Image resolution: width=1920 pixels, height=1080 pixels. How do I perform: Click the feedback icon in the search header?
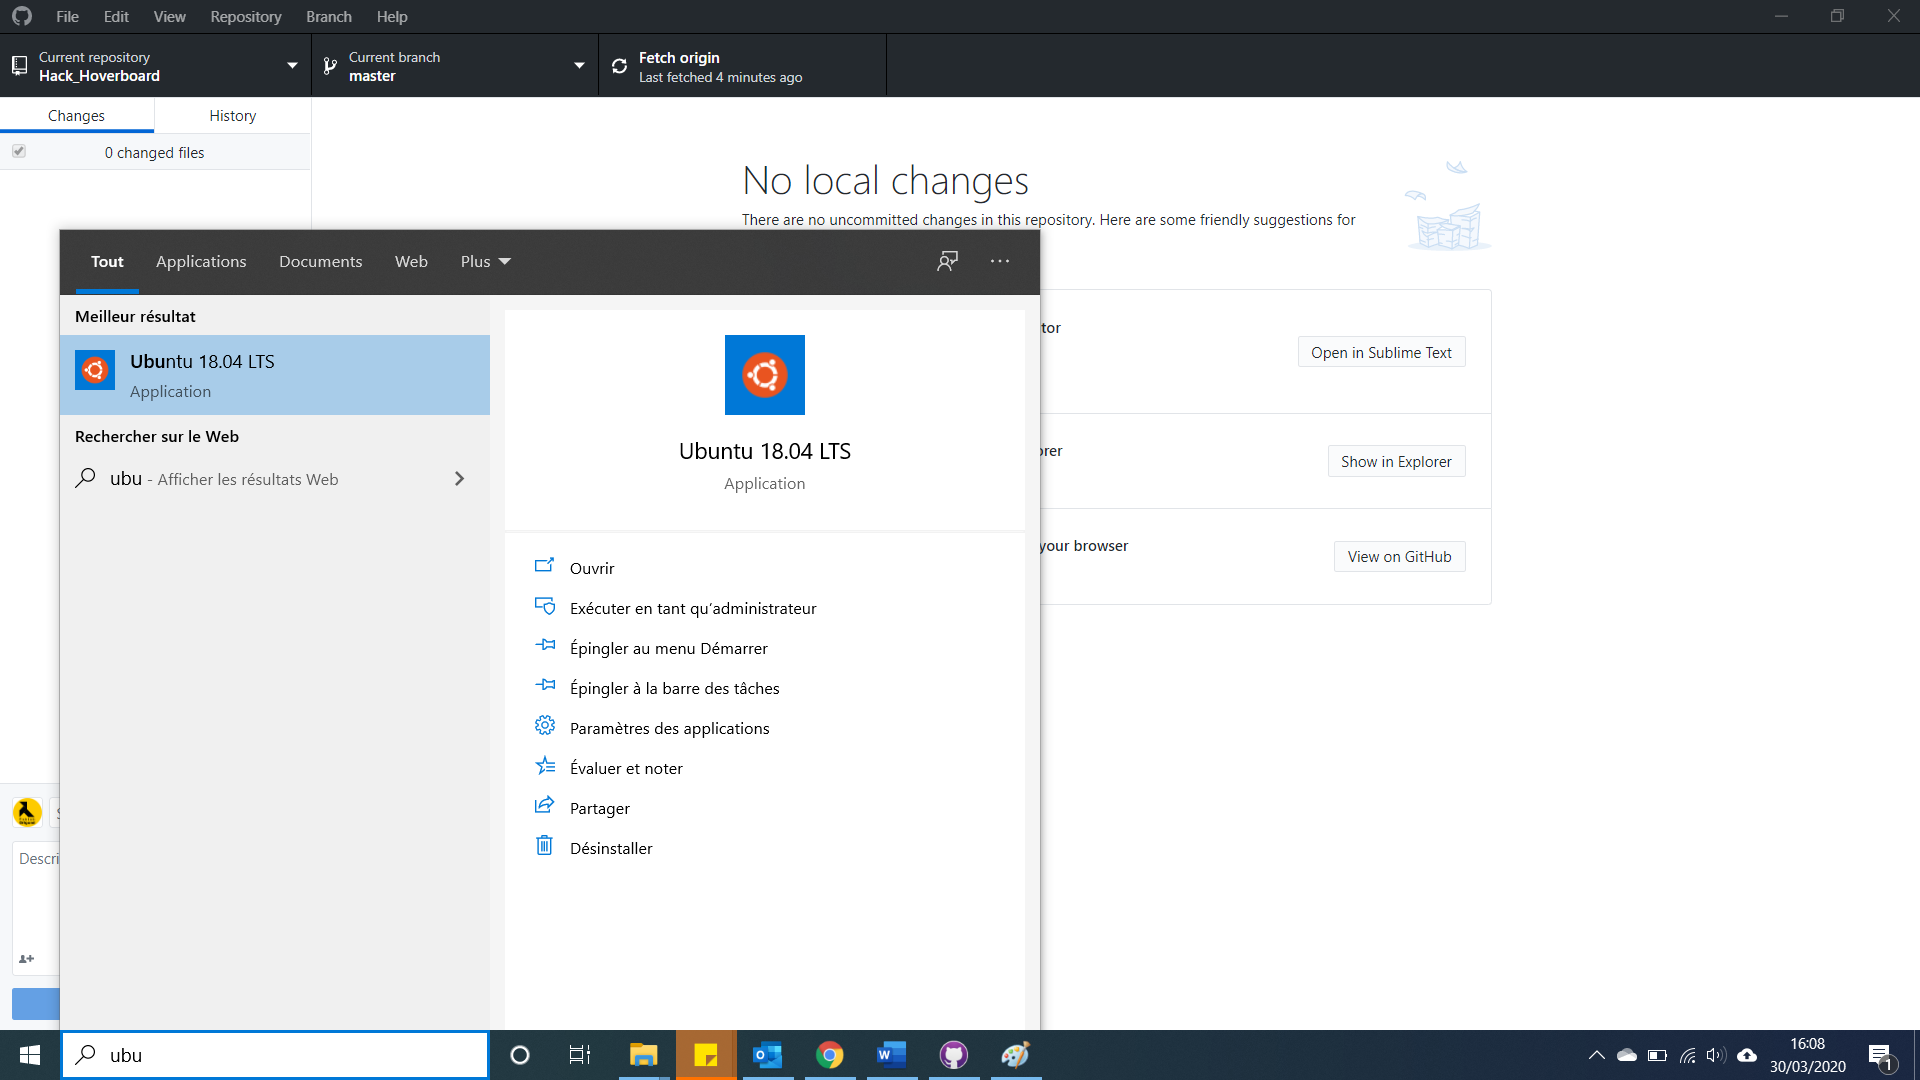point(947,261)
